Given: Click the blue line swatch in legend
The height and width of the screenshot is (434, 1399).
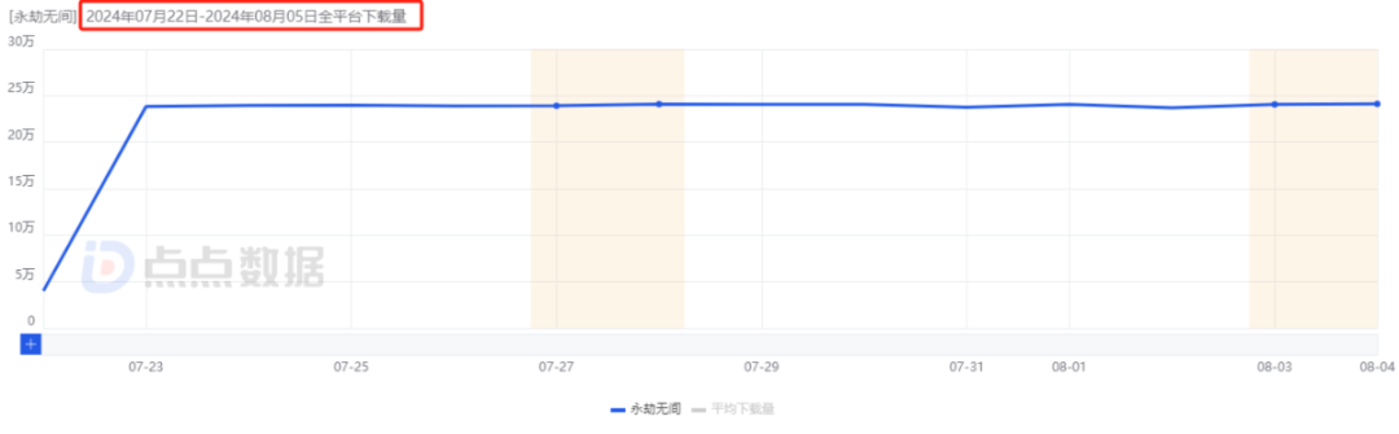Looking at the screenshot, I should (x=617, y=409).
